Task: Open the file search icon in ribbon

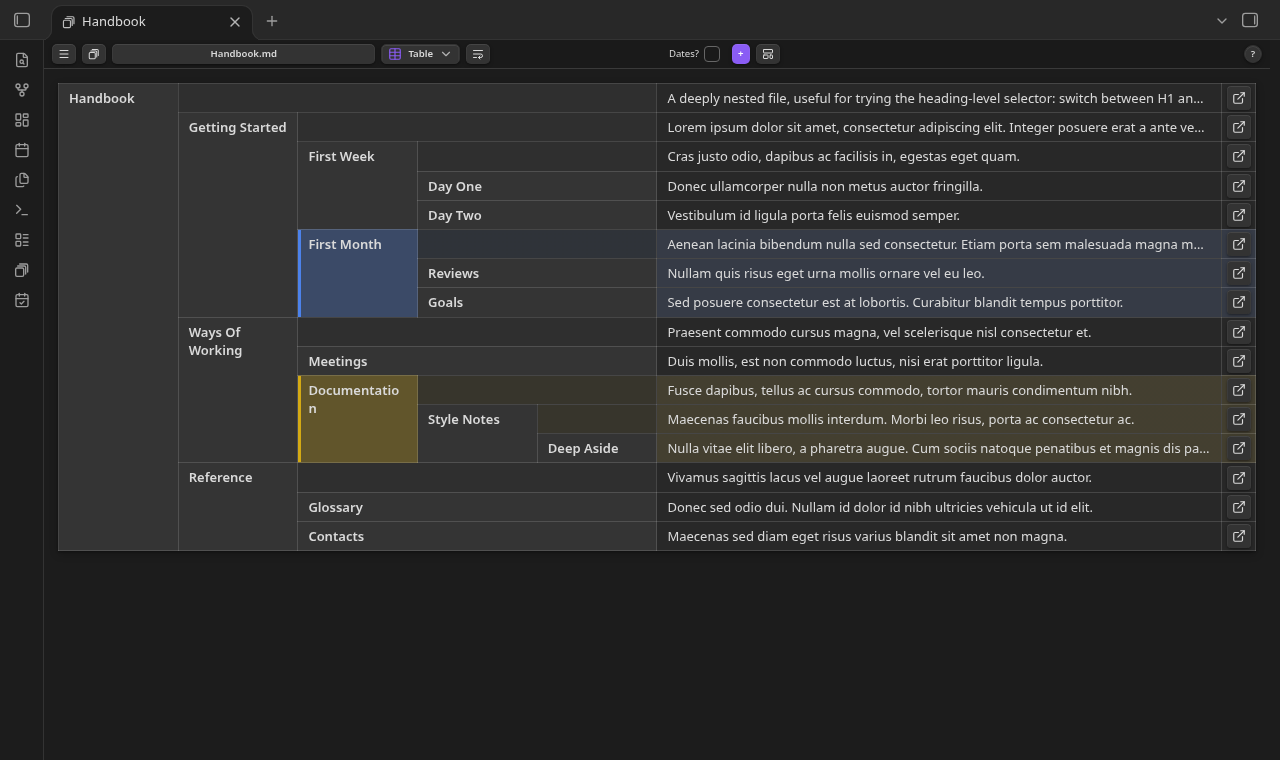Action: point(22,60)
